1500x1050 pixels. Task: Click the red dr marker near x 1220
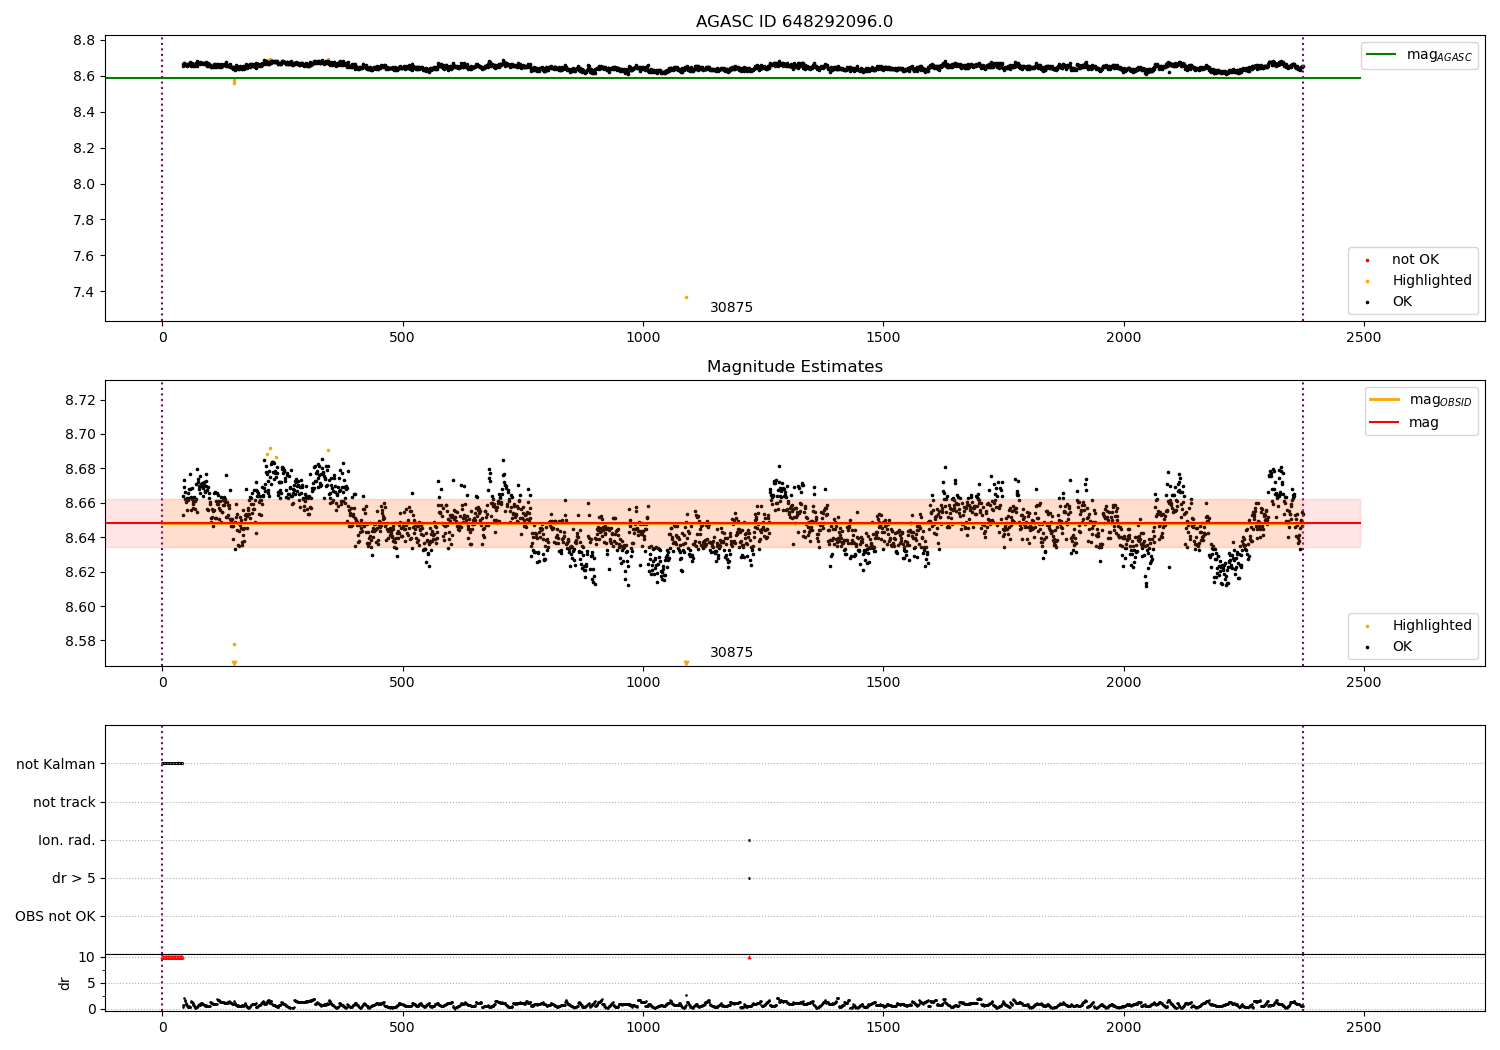pyautogui.click(x=749, y=957)
